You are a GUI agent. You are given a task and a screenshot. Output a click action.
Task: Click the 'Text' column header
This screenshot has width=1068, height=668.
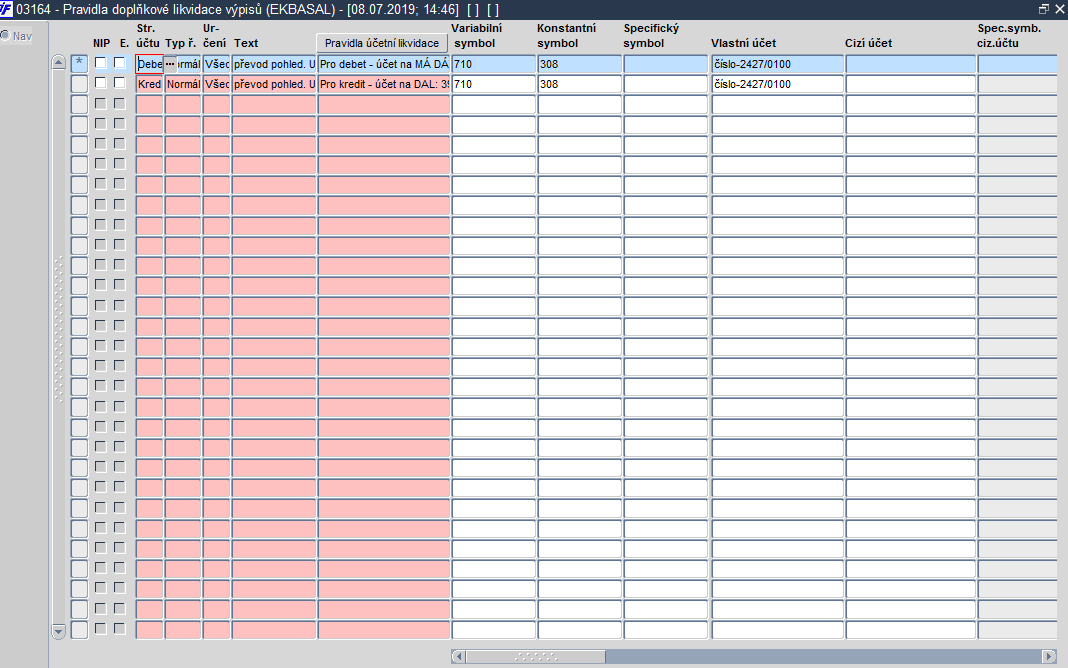pos(246,43)
